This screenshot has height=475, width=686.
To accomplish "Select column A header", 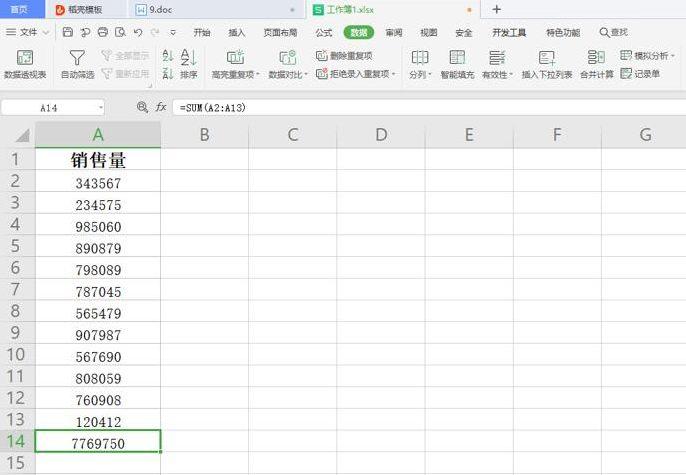I will [x=98, y=135].
